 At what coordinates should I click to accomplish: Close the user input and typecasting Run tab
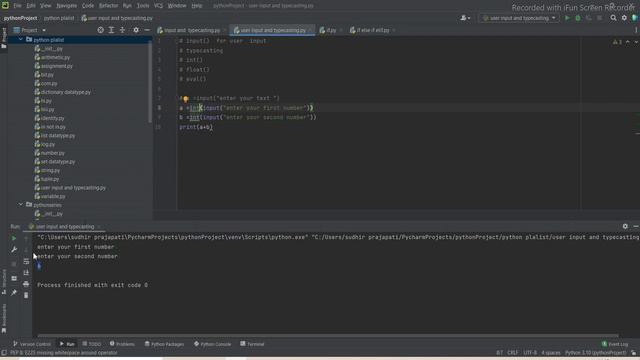(x=99, y=227)
